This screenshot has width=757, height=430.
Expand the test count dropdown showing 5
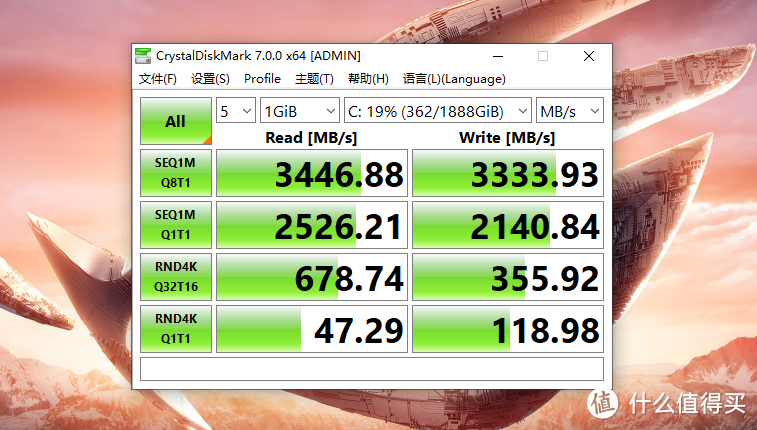coord(236,111)
